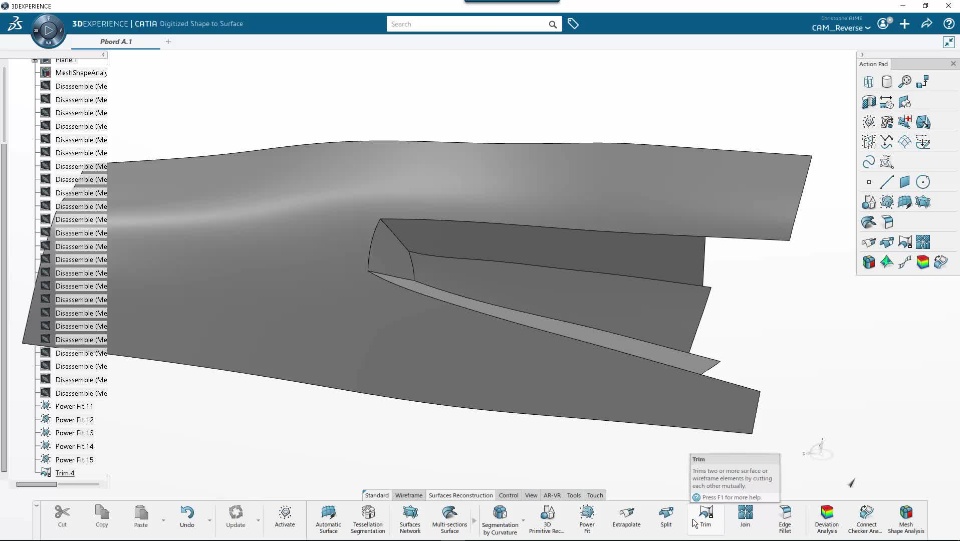The height and width of the screenshot is (541, 960).
Task: Add a new tab with the plus button
Action: (x=168, y=42)
